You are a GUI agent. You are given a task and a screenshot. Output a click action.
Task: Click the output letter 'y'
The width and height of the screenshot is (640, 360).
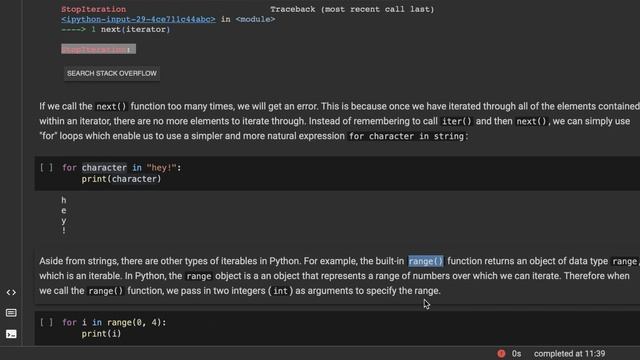pyautogui.click(x=64, y=221)
